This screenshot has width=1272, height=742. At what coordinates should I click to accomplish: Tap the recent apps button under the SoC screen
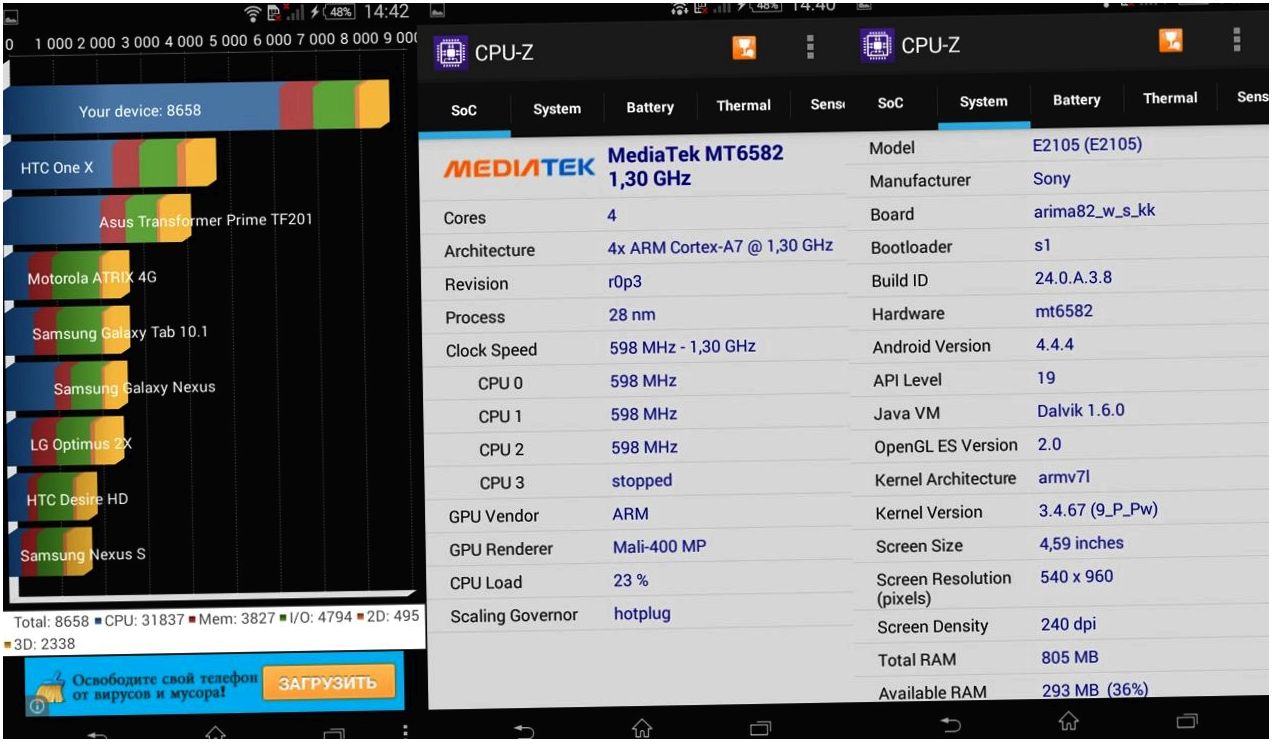pos(761,728)
